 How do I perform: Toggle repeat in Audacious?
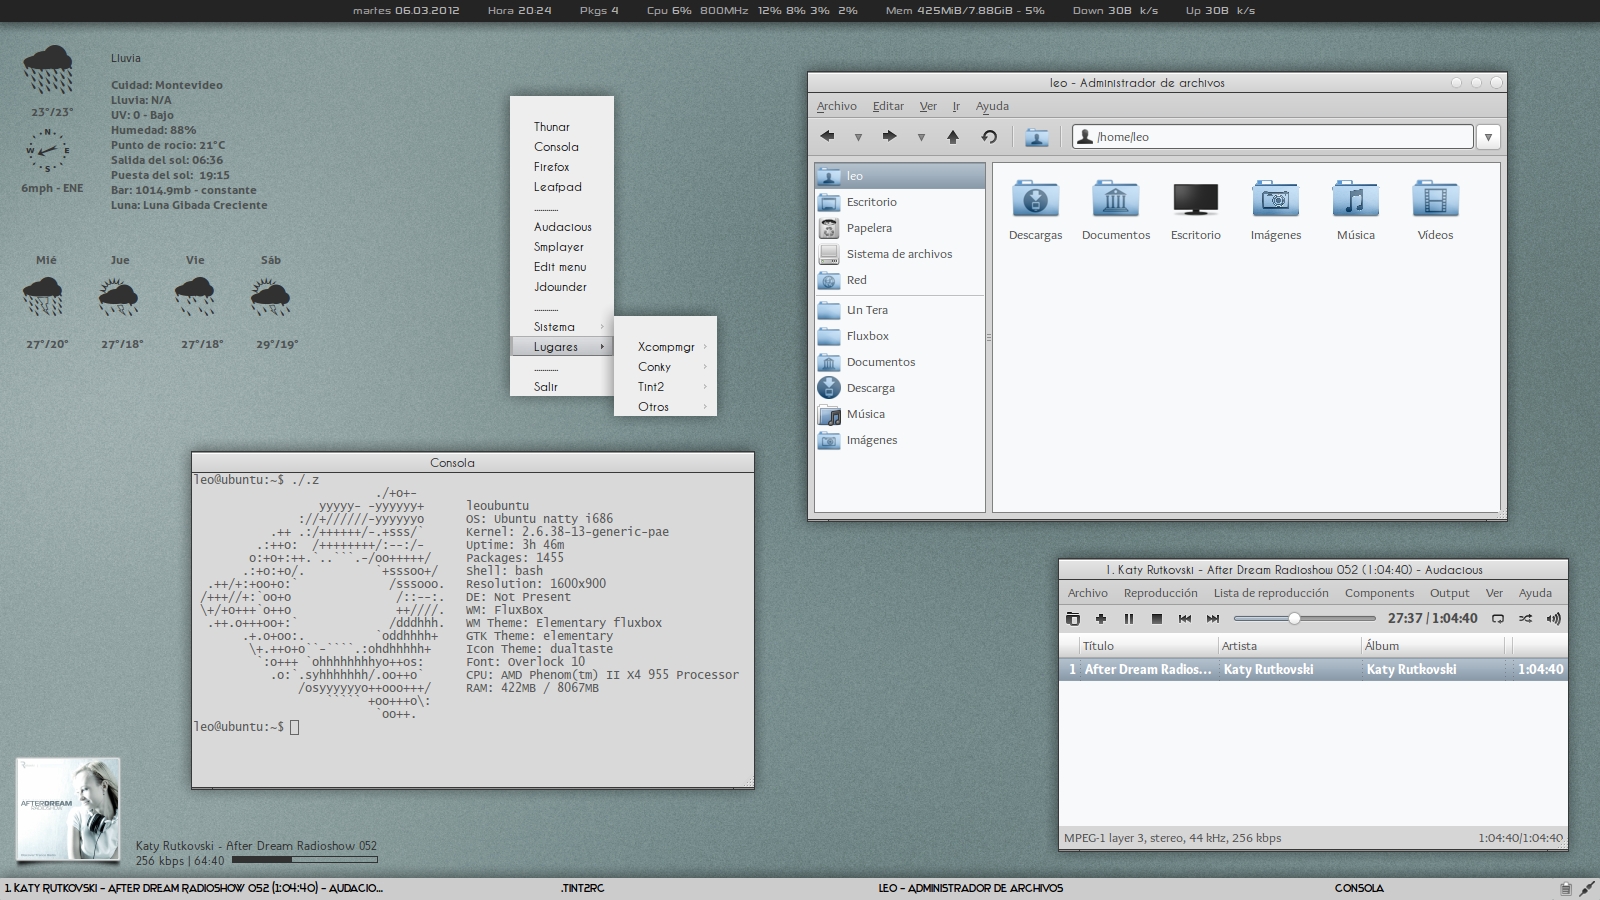tap(1498, 619)
